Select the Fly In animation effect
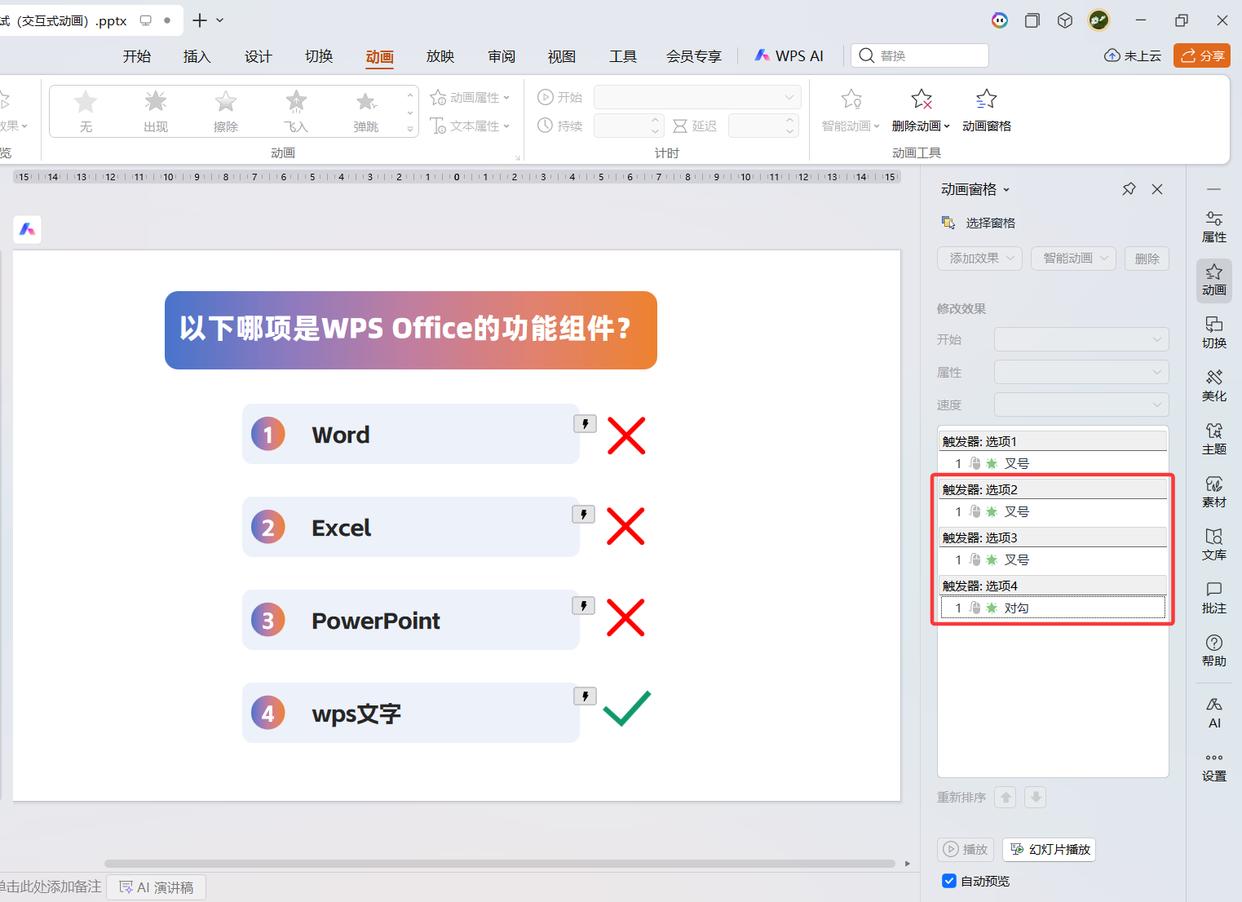The image size is (1242, 902). (x=296, y=110)
